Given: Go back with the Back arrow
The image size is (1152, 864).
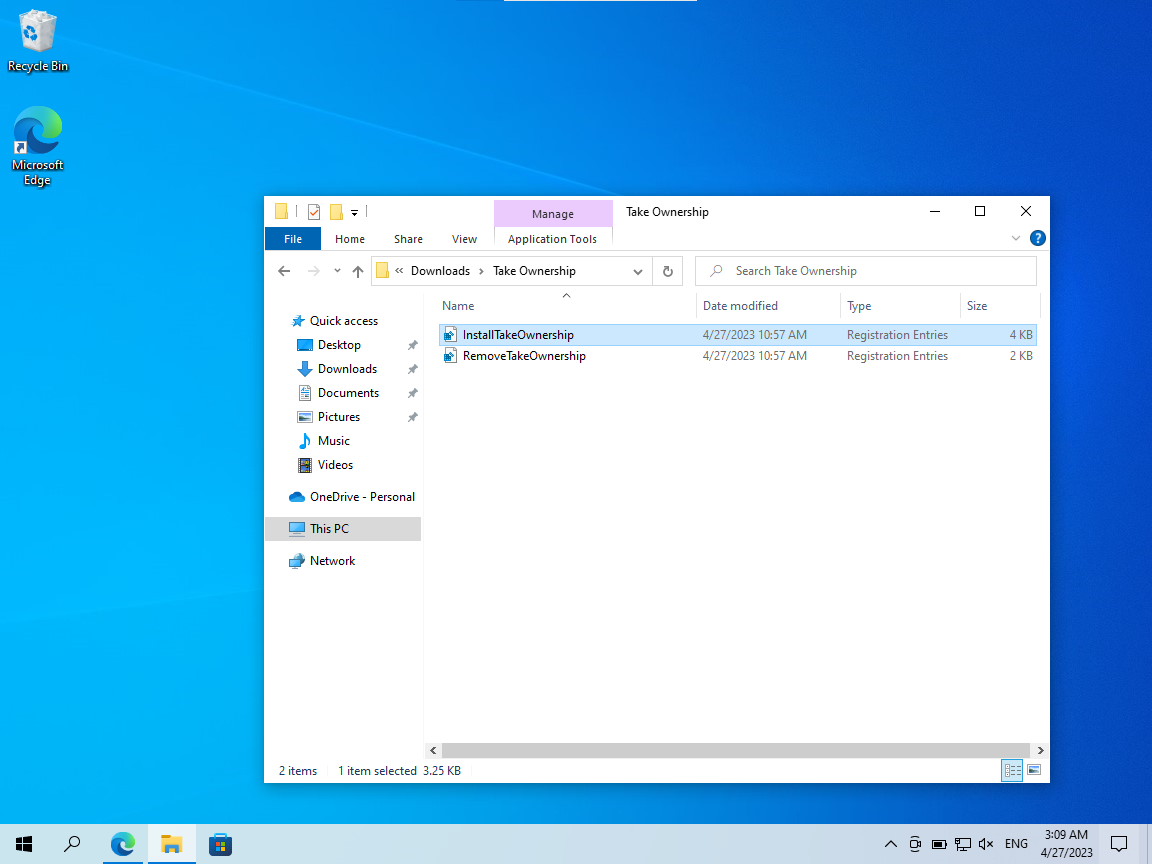Looking at the screenshot, I should coord(284,271).
